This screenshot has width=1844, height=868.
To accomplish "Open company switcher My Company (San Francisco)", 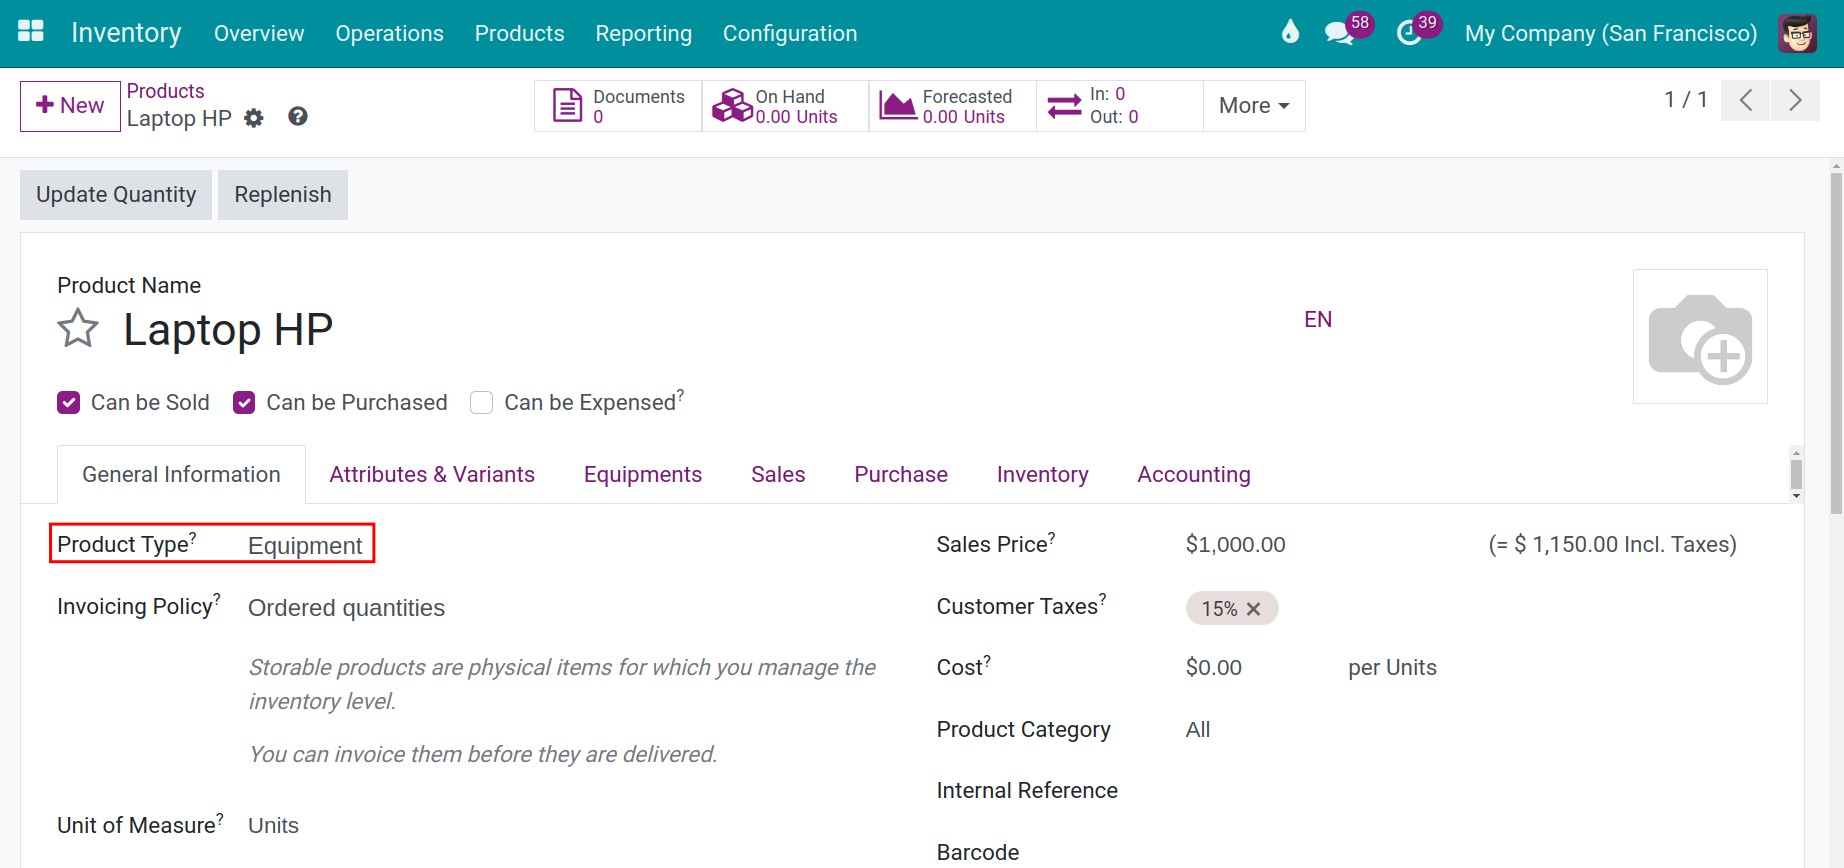I will coord(1610,33).
